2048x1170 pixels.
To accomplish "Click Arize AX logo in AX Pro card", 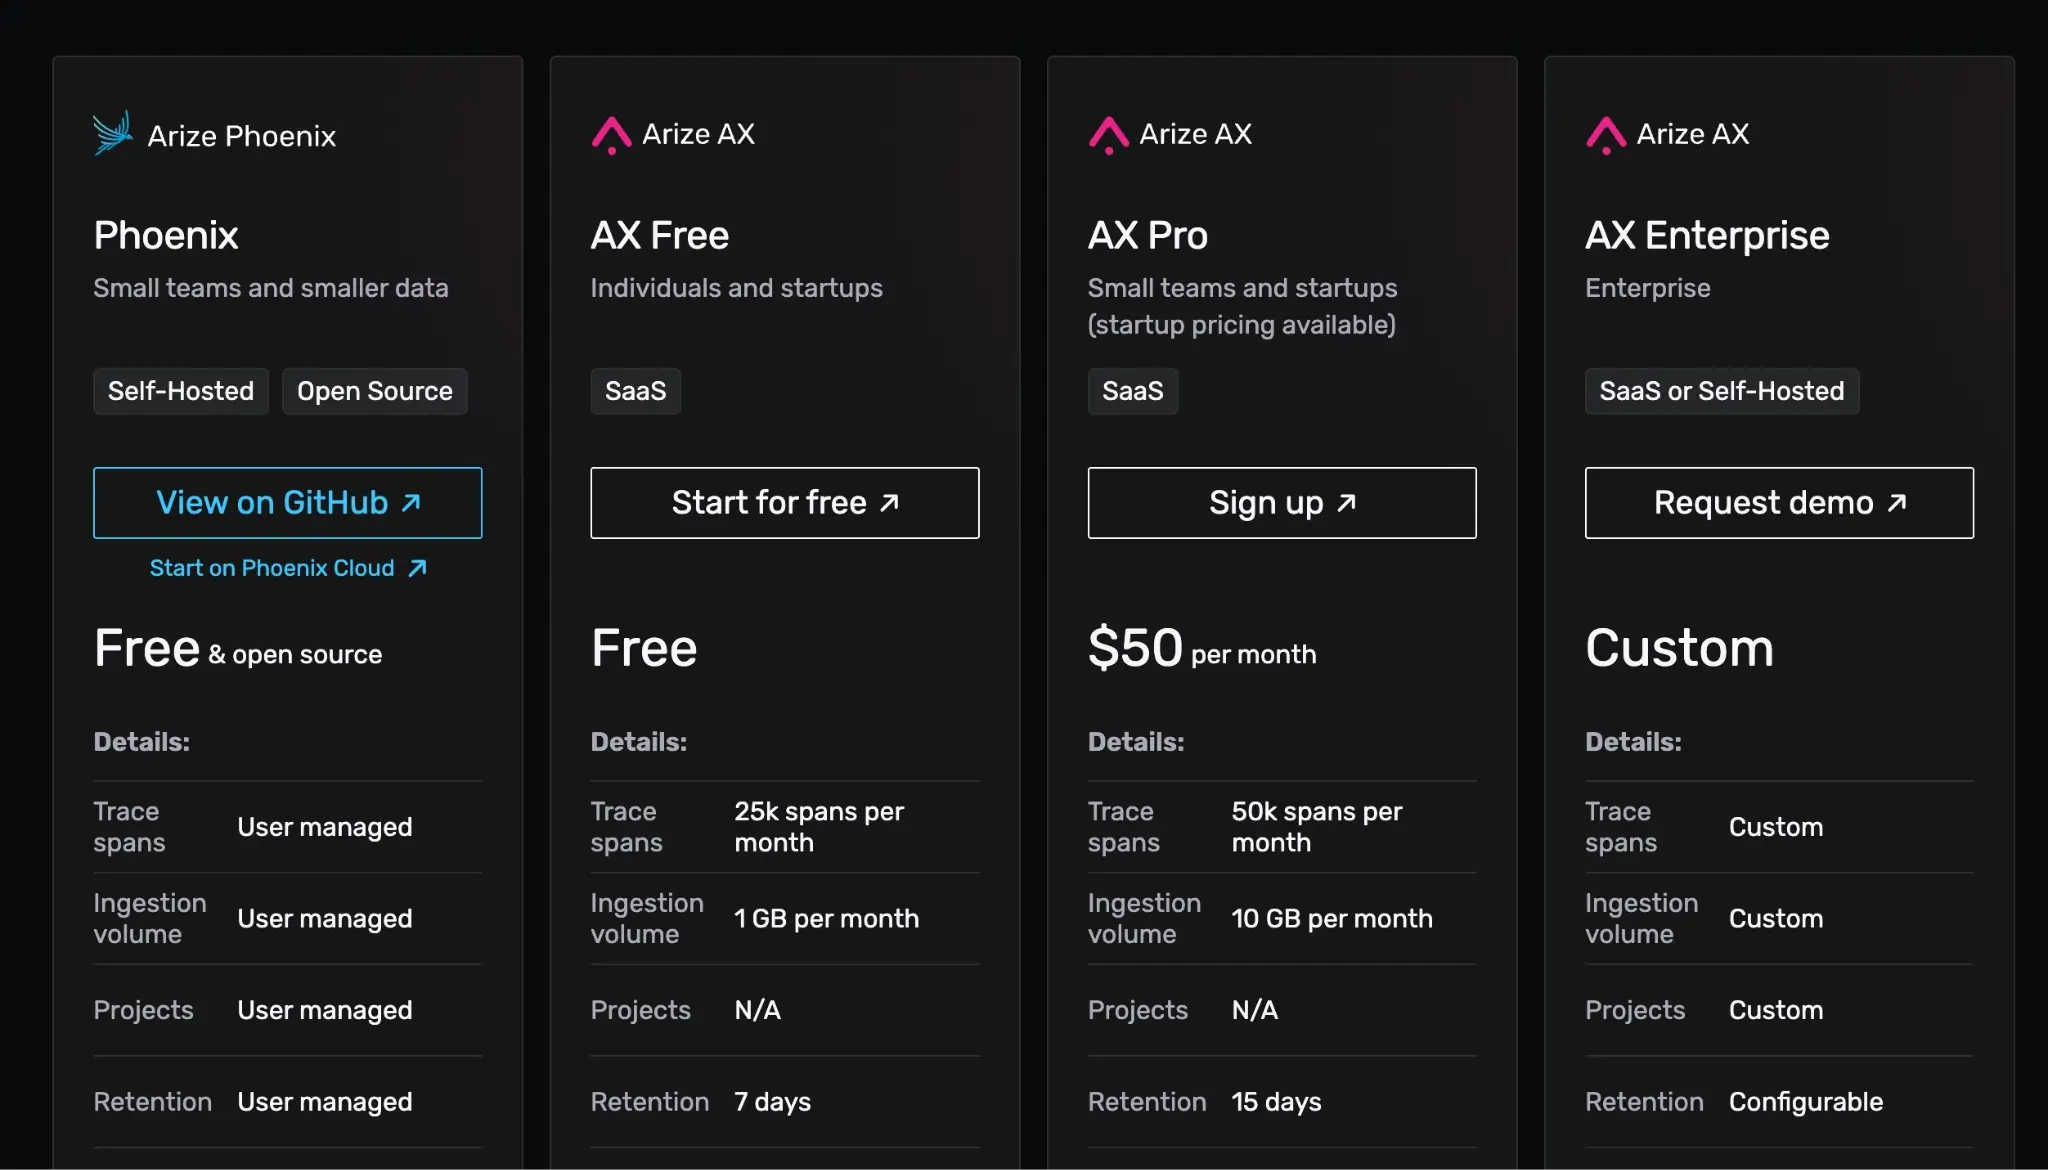I will [1108, 135].
